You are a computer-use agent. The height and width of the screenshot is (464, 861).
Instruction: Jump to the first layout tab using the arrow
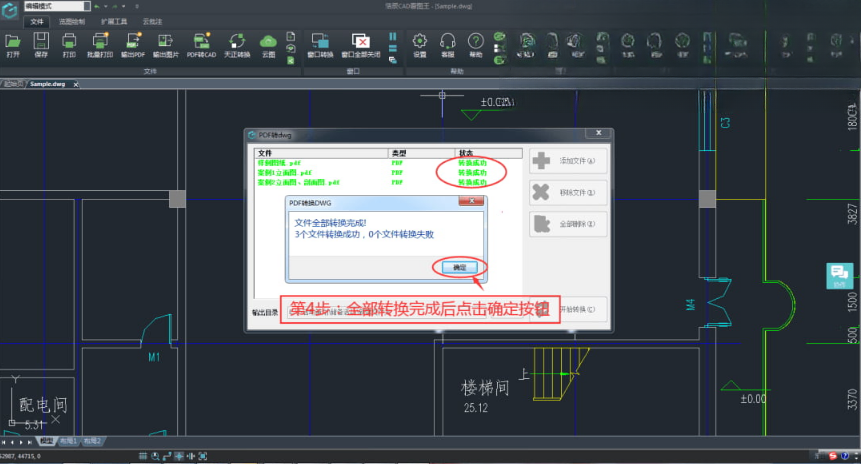(3, 441)
